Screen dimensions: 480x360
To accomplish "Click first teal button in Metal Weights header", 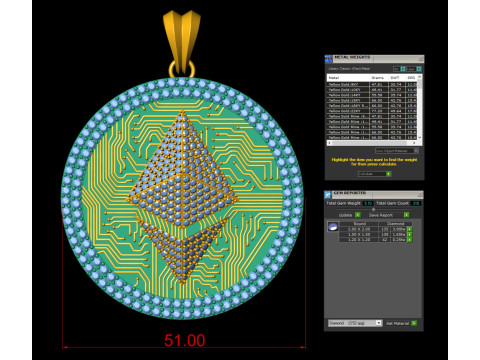I will (x=403, y=69).
